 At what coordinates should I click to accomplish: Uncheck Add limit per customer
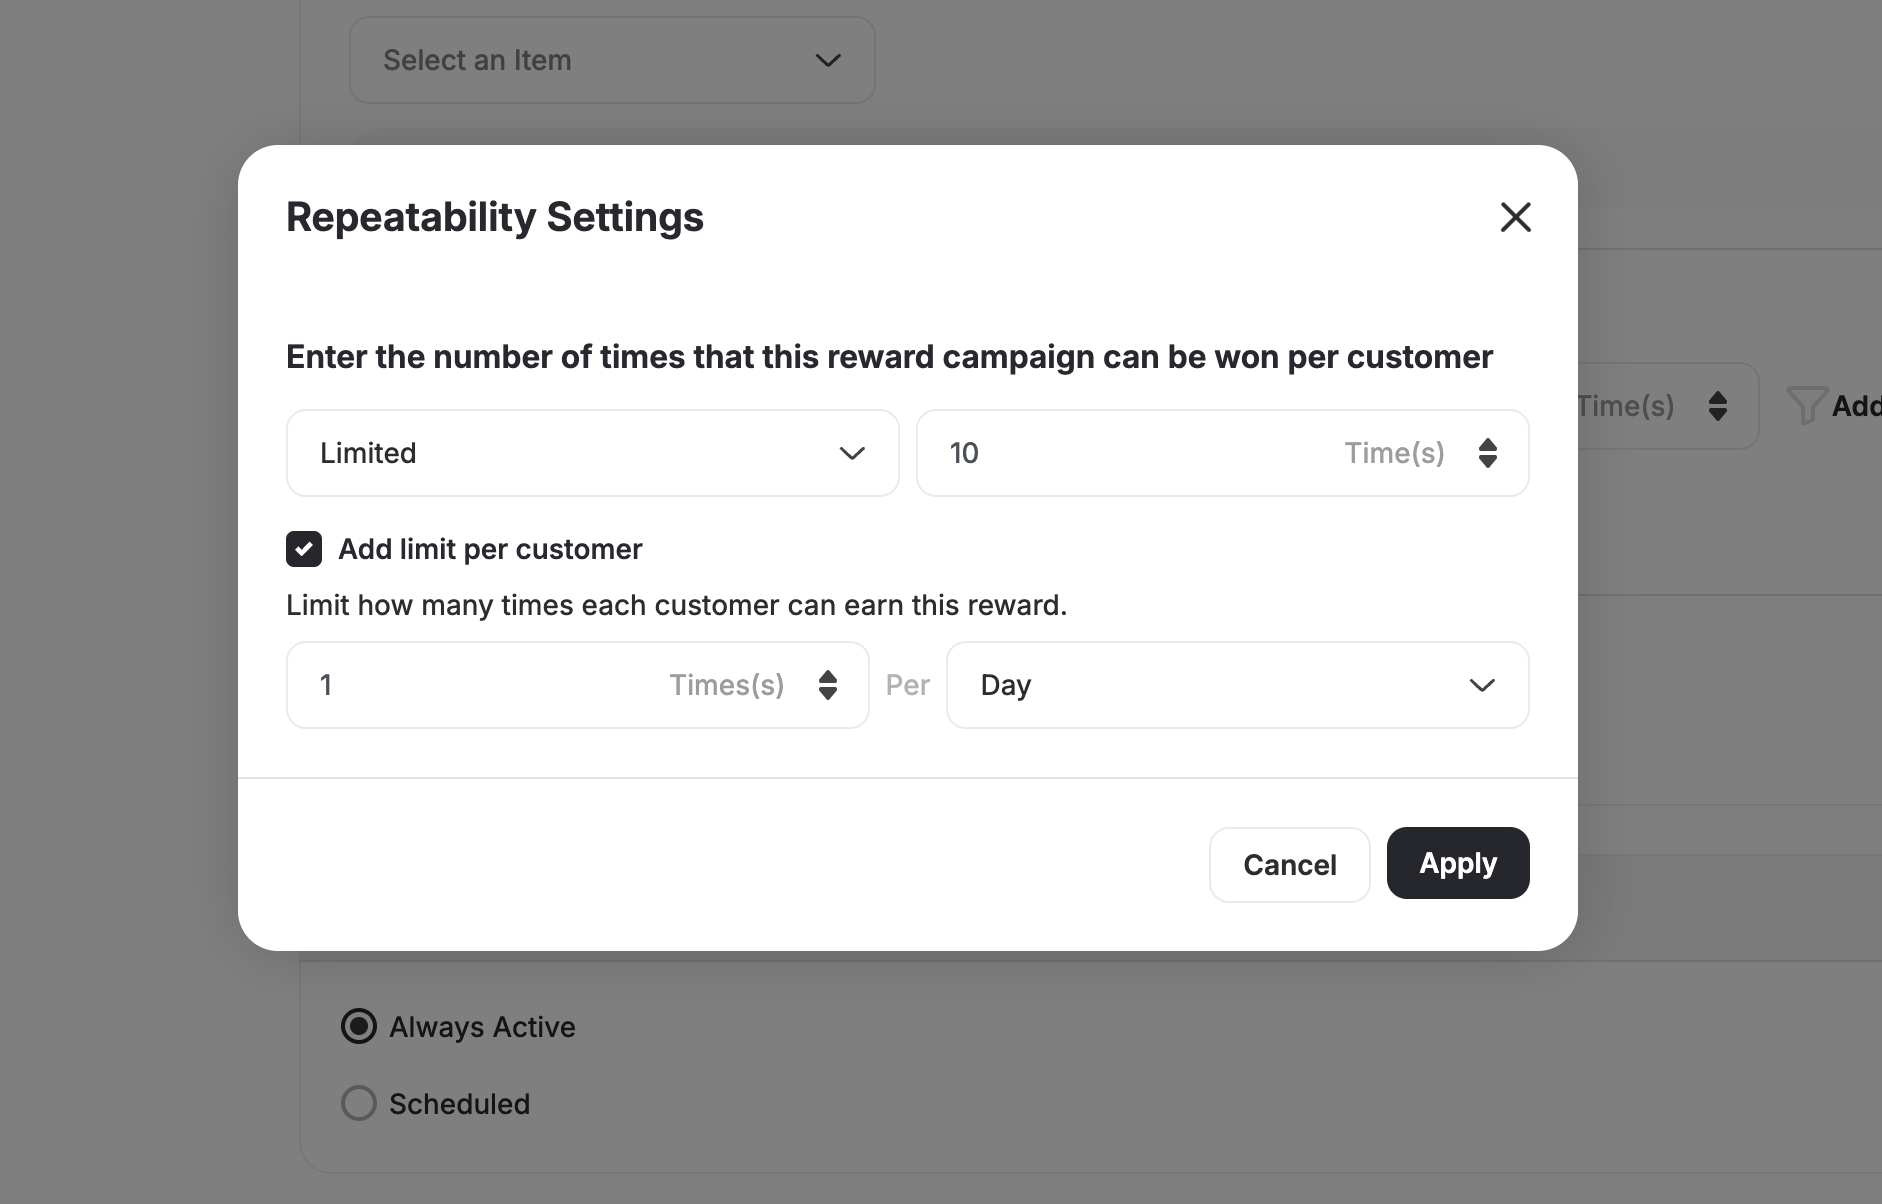(x=305, y=548)
